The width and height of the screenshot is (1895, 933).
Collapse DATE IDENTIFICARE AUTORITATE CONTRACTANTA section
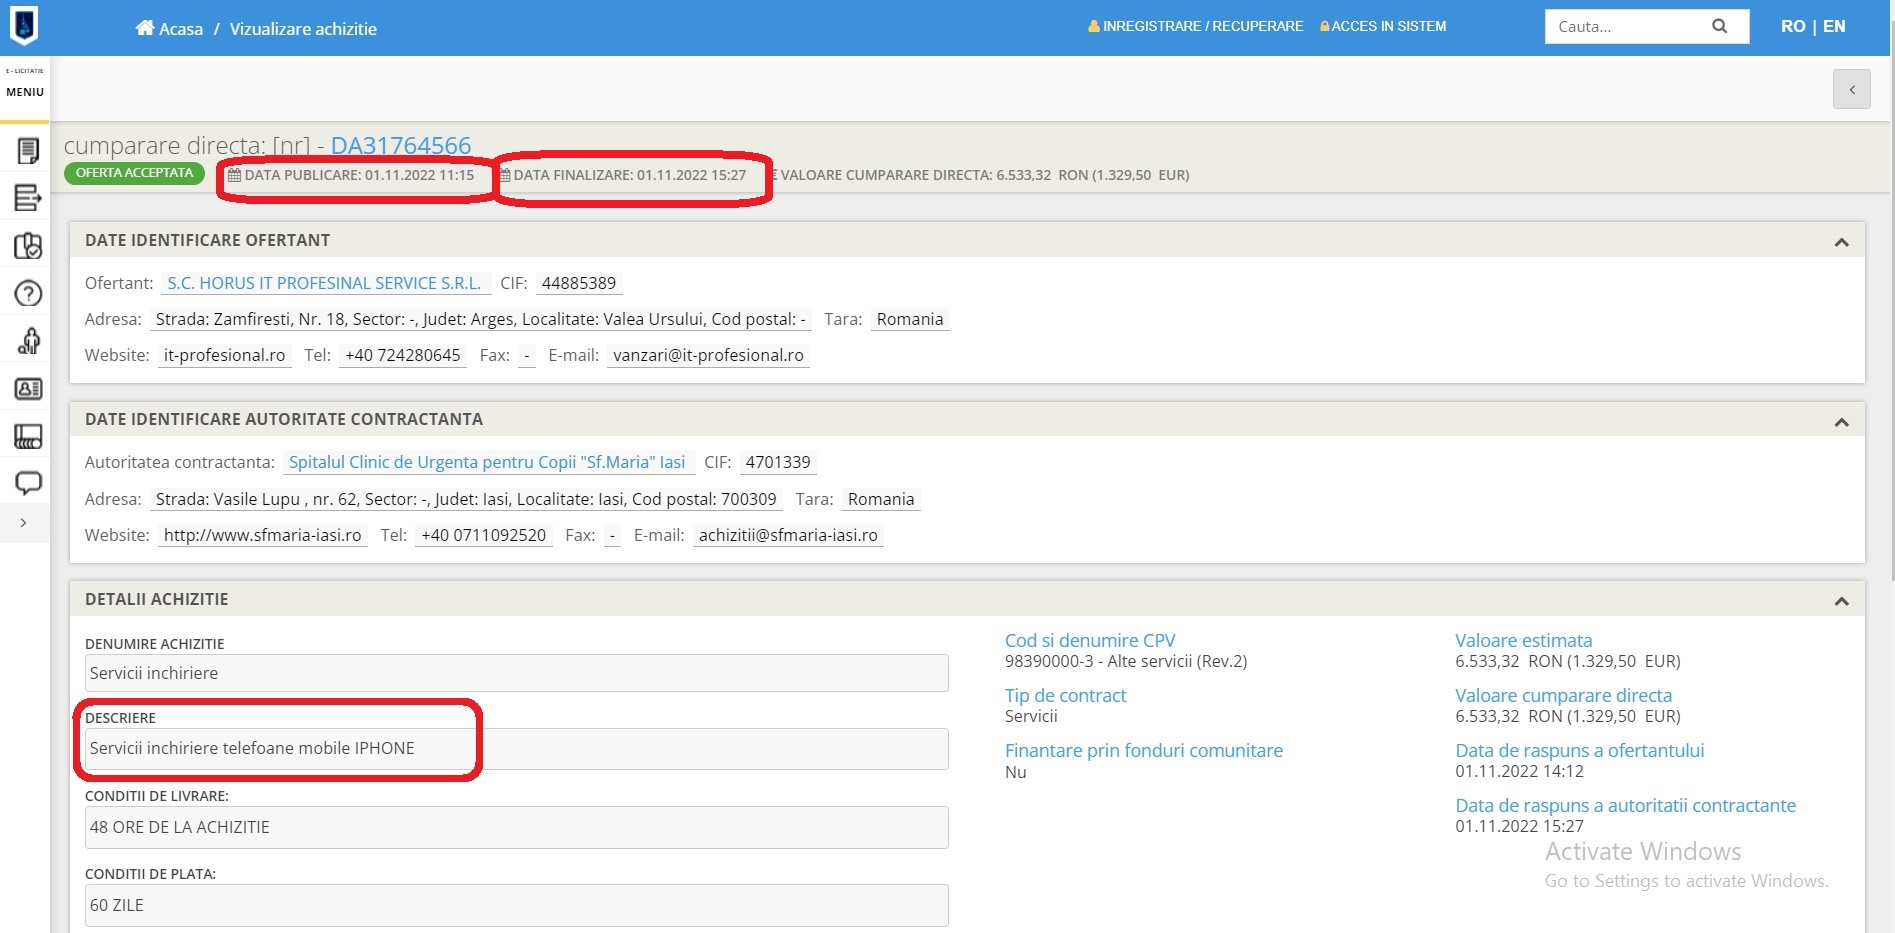1841,422
